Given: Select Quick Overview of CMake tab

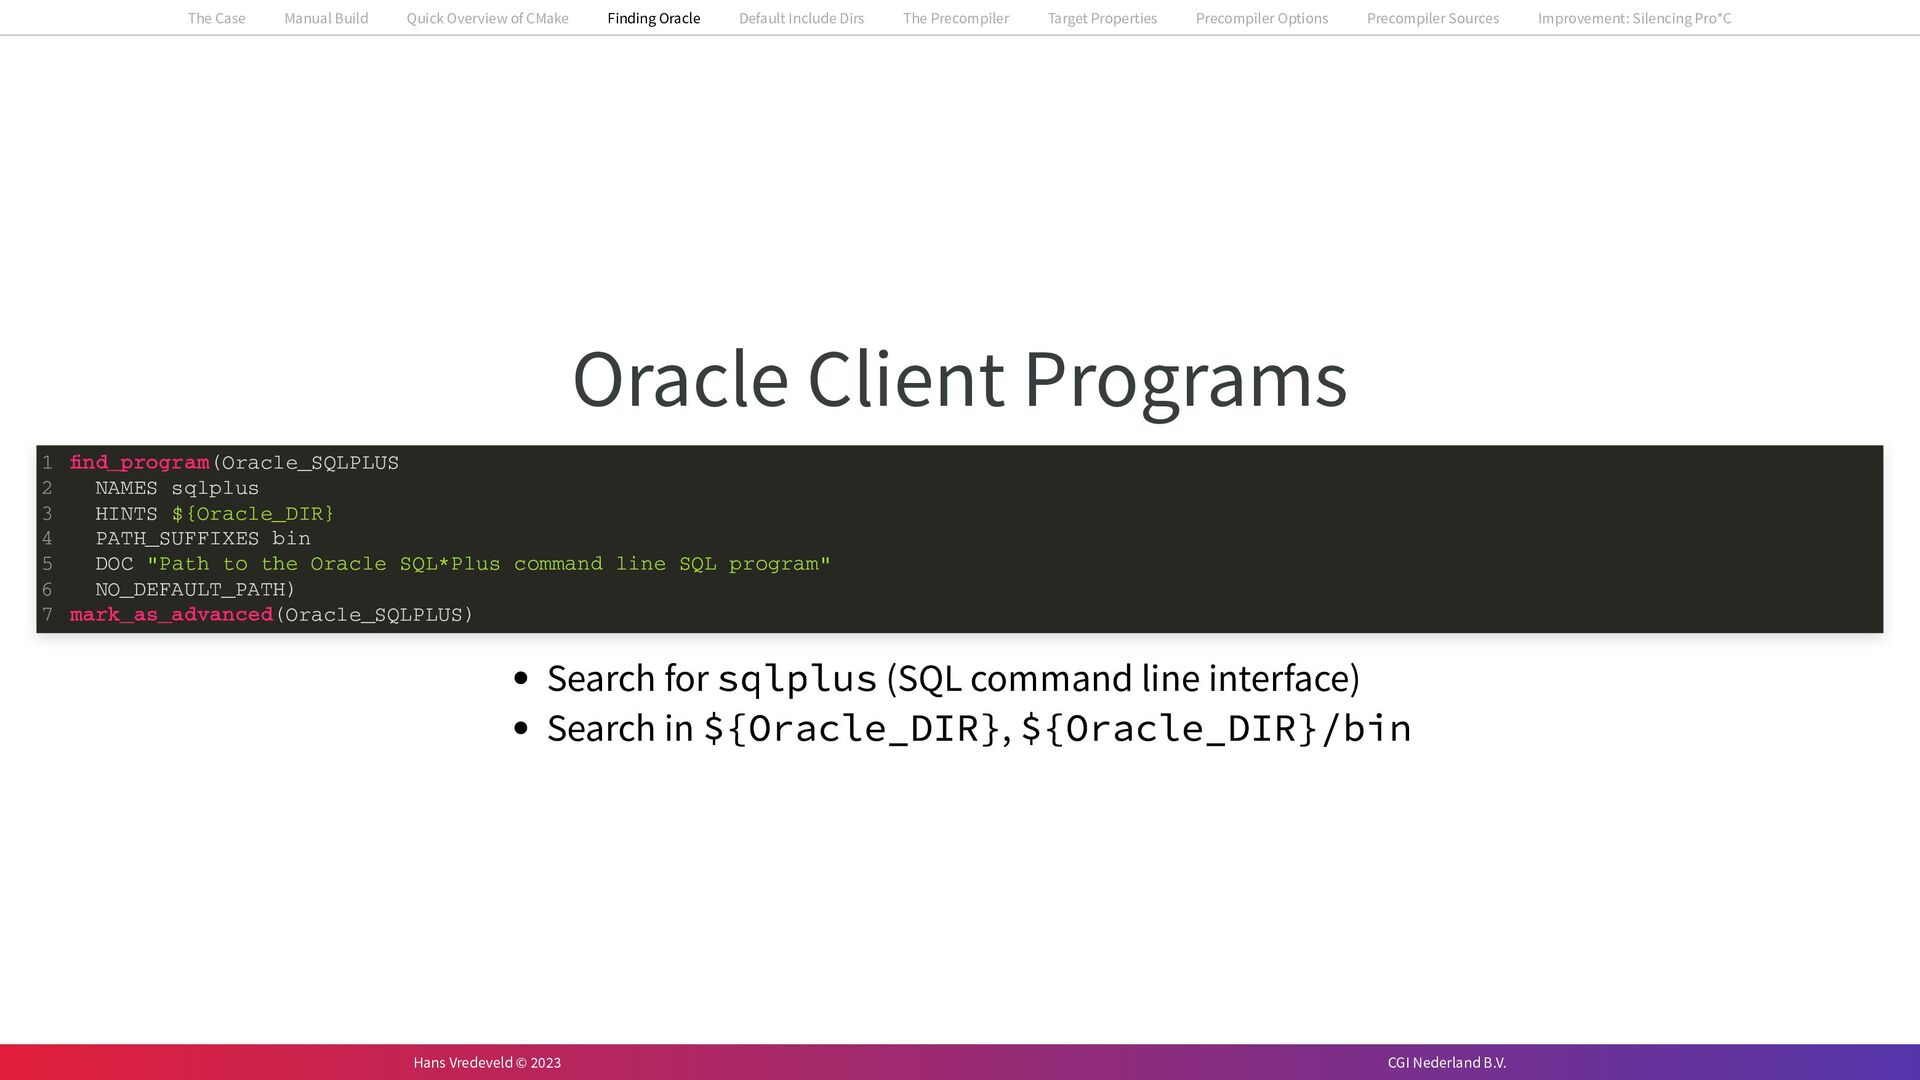Looking at the screenshot, I should 487,18.
